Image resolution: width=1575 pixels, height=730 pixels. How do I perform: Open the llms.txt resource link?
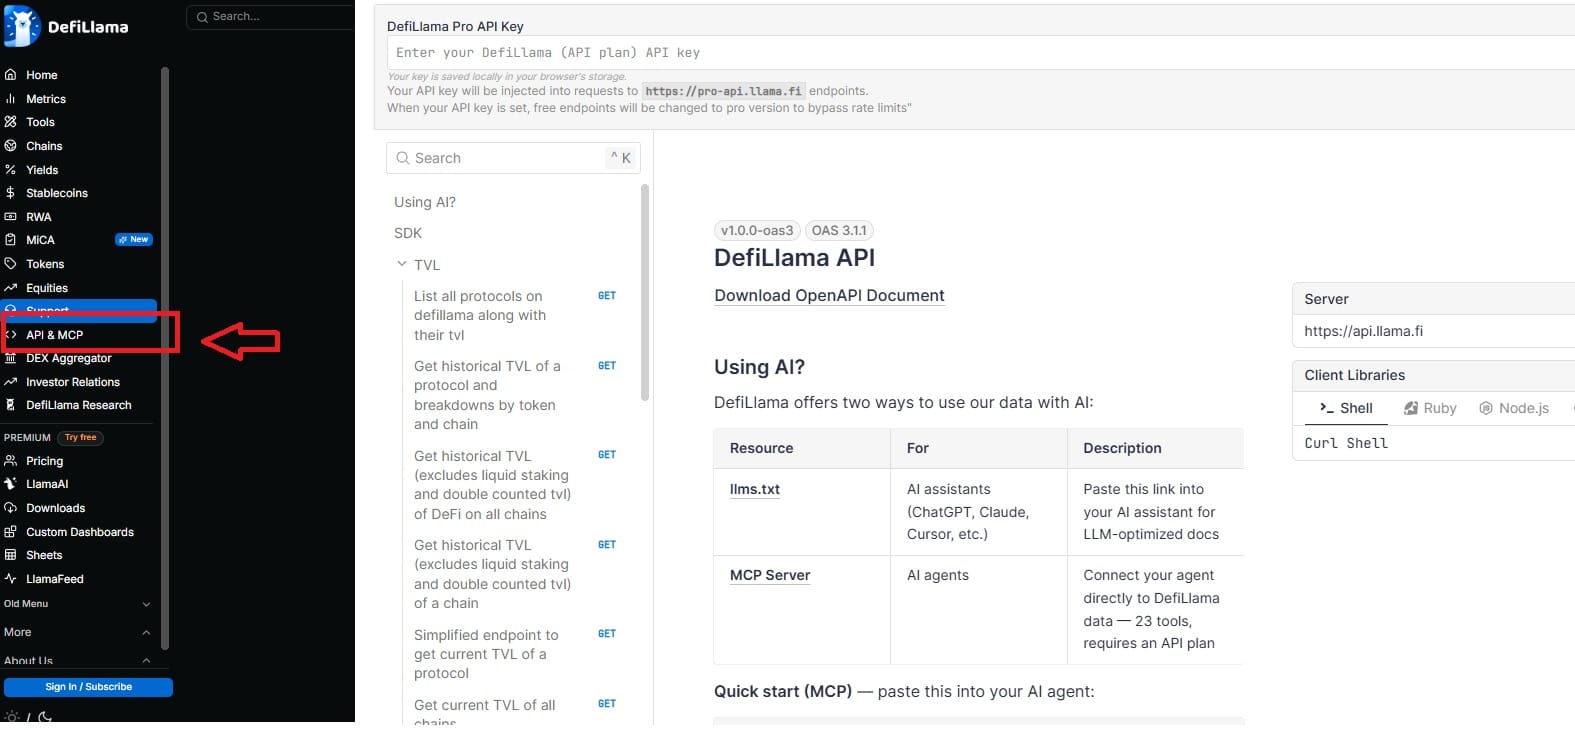click(x=755, y=489)
